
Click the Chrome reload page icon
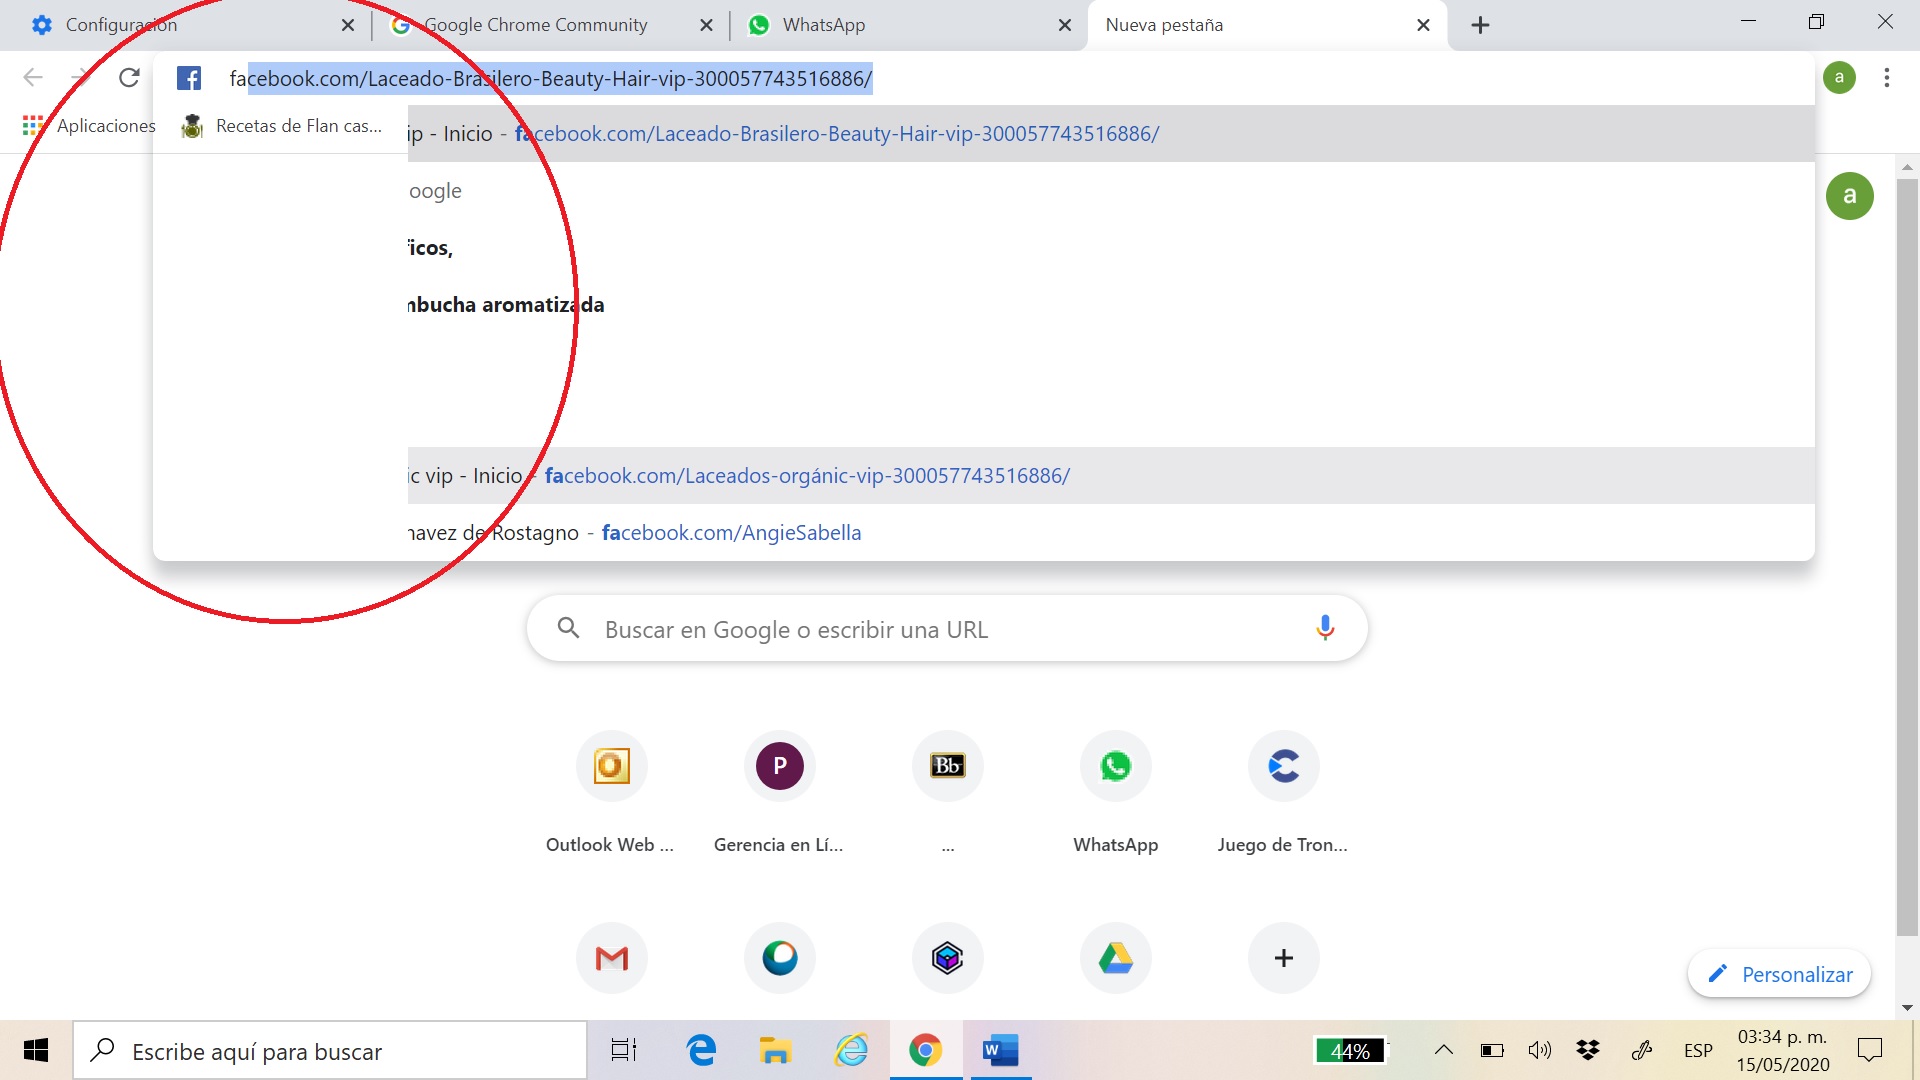point(129,78)
